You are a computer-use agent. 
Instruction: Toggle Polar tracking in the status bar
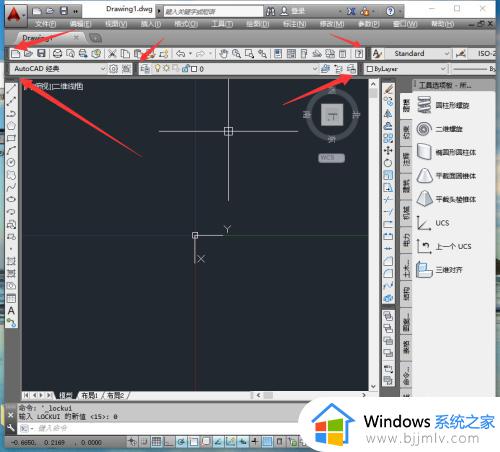[181, 442]
